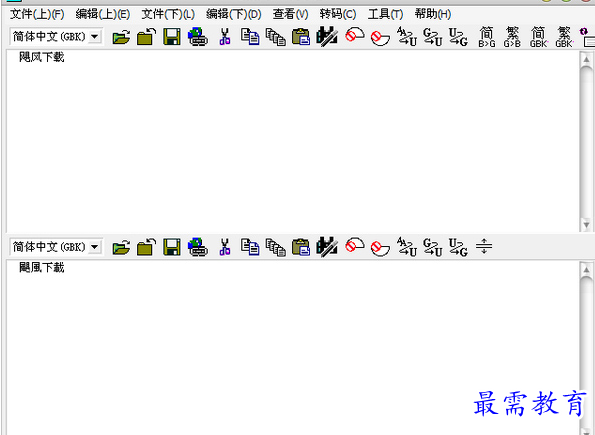Click the U→G conversion icon in upper toolbar
595x435 pixels.
point(458,37)
